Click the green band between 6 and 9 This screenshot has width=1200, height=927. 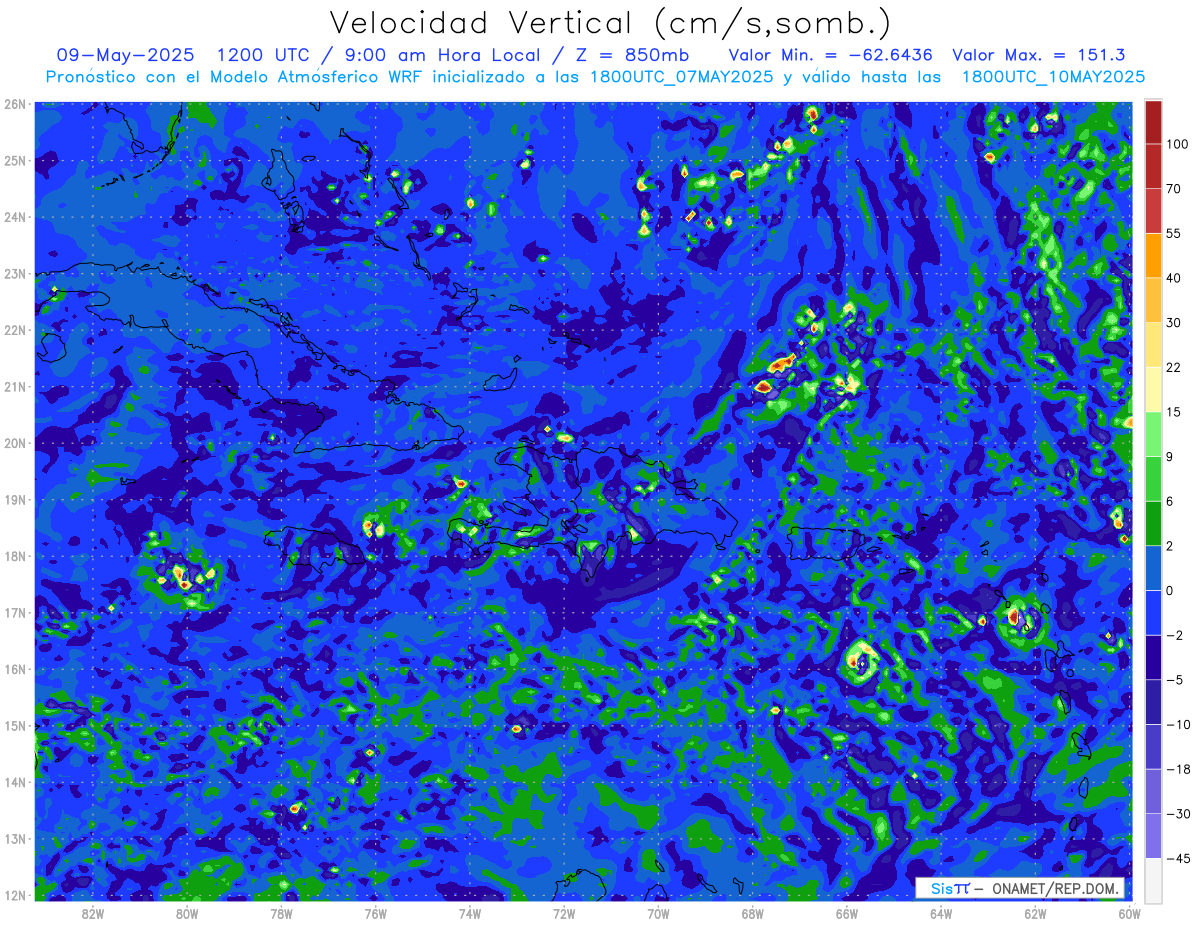pos(1153,478)
